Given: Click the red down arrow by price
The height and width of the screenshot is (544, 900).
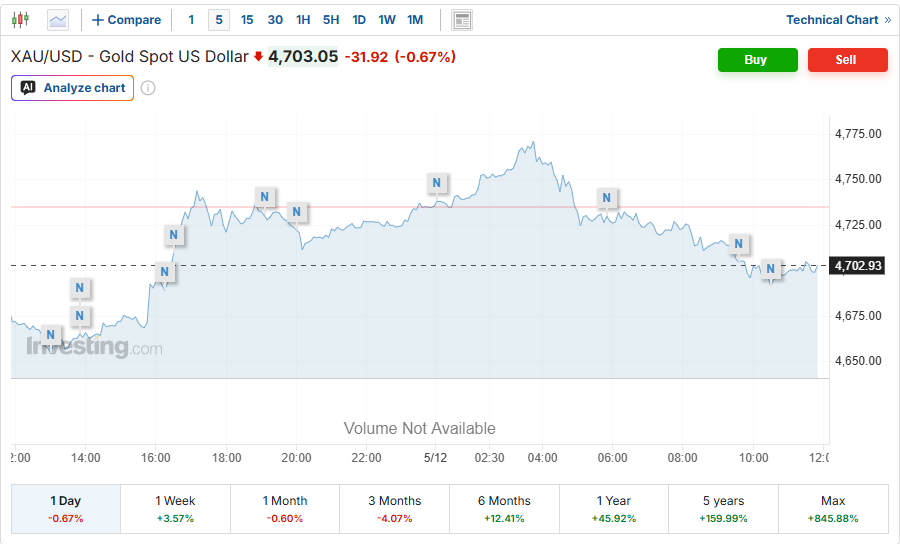Looking at the screenshot, I should (x=258, y=56).
